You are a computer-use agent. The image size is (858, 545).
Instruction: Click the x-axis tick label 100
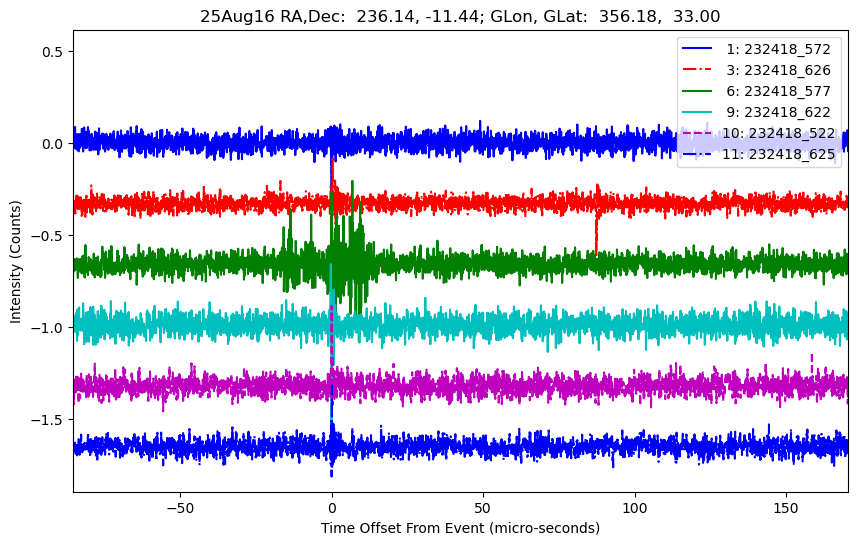click(x=635, y=508)
